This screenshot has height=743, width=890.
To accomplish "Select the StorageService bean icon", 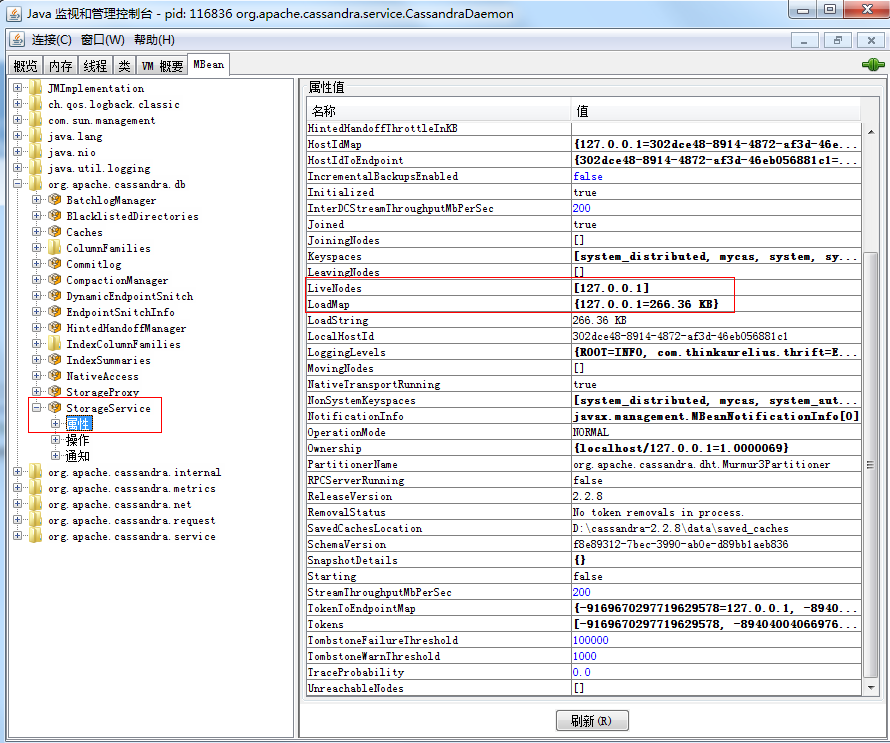I will [54, 408].
